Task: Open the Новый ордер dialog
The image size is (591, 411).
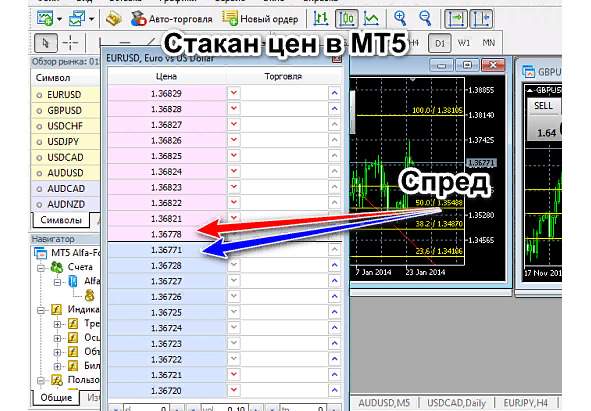Action: [260, 18]
